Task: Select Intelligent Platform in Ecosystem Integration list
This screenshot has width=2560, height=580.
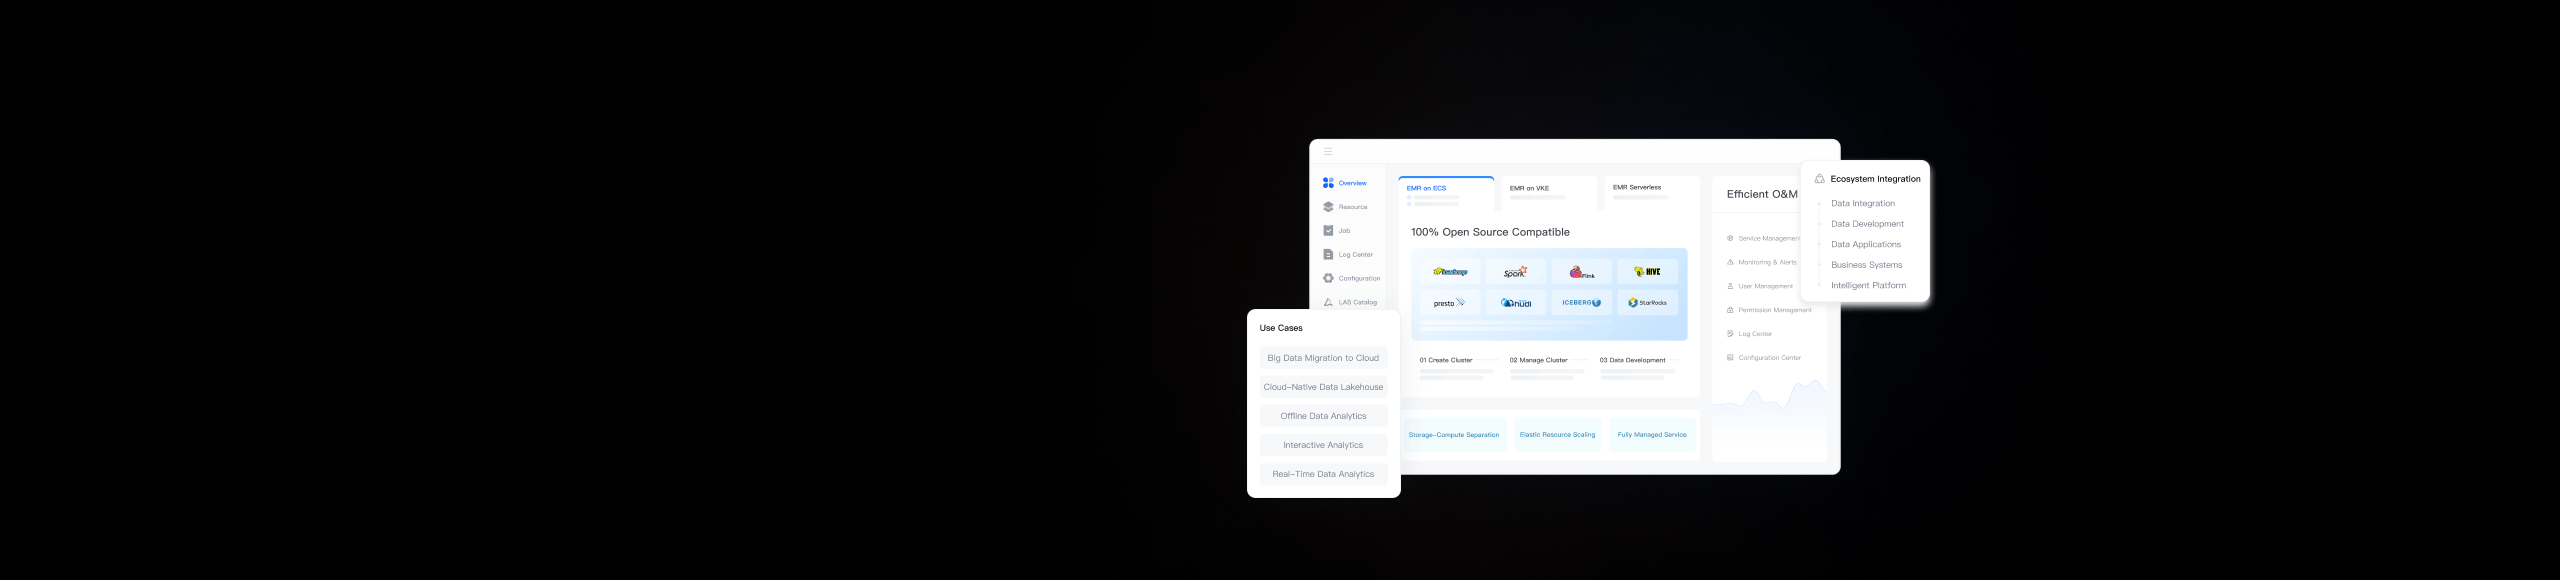Action: (1867, 286)
